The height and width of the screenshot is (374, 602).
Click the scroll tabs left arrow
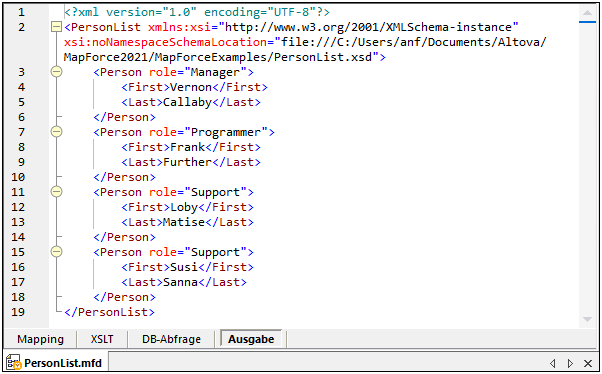pyautogui.click(x=552, y=363)
